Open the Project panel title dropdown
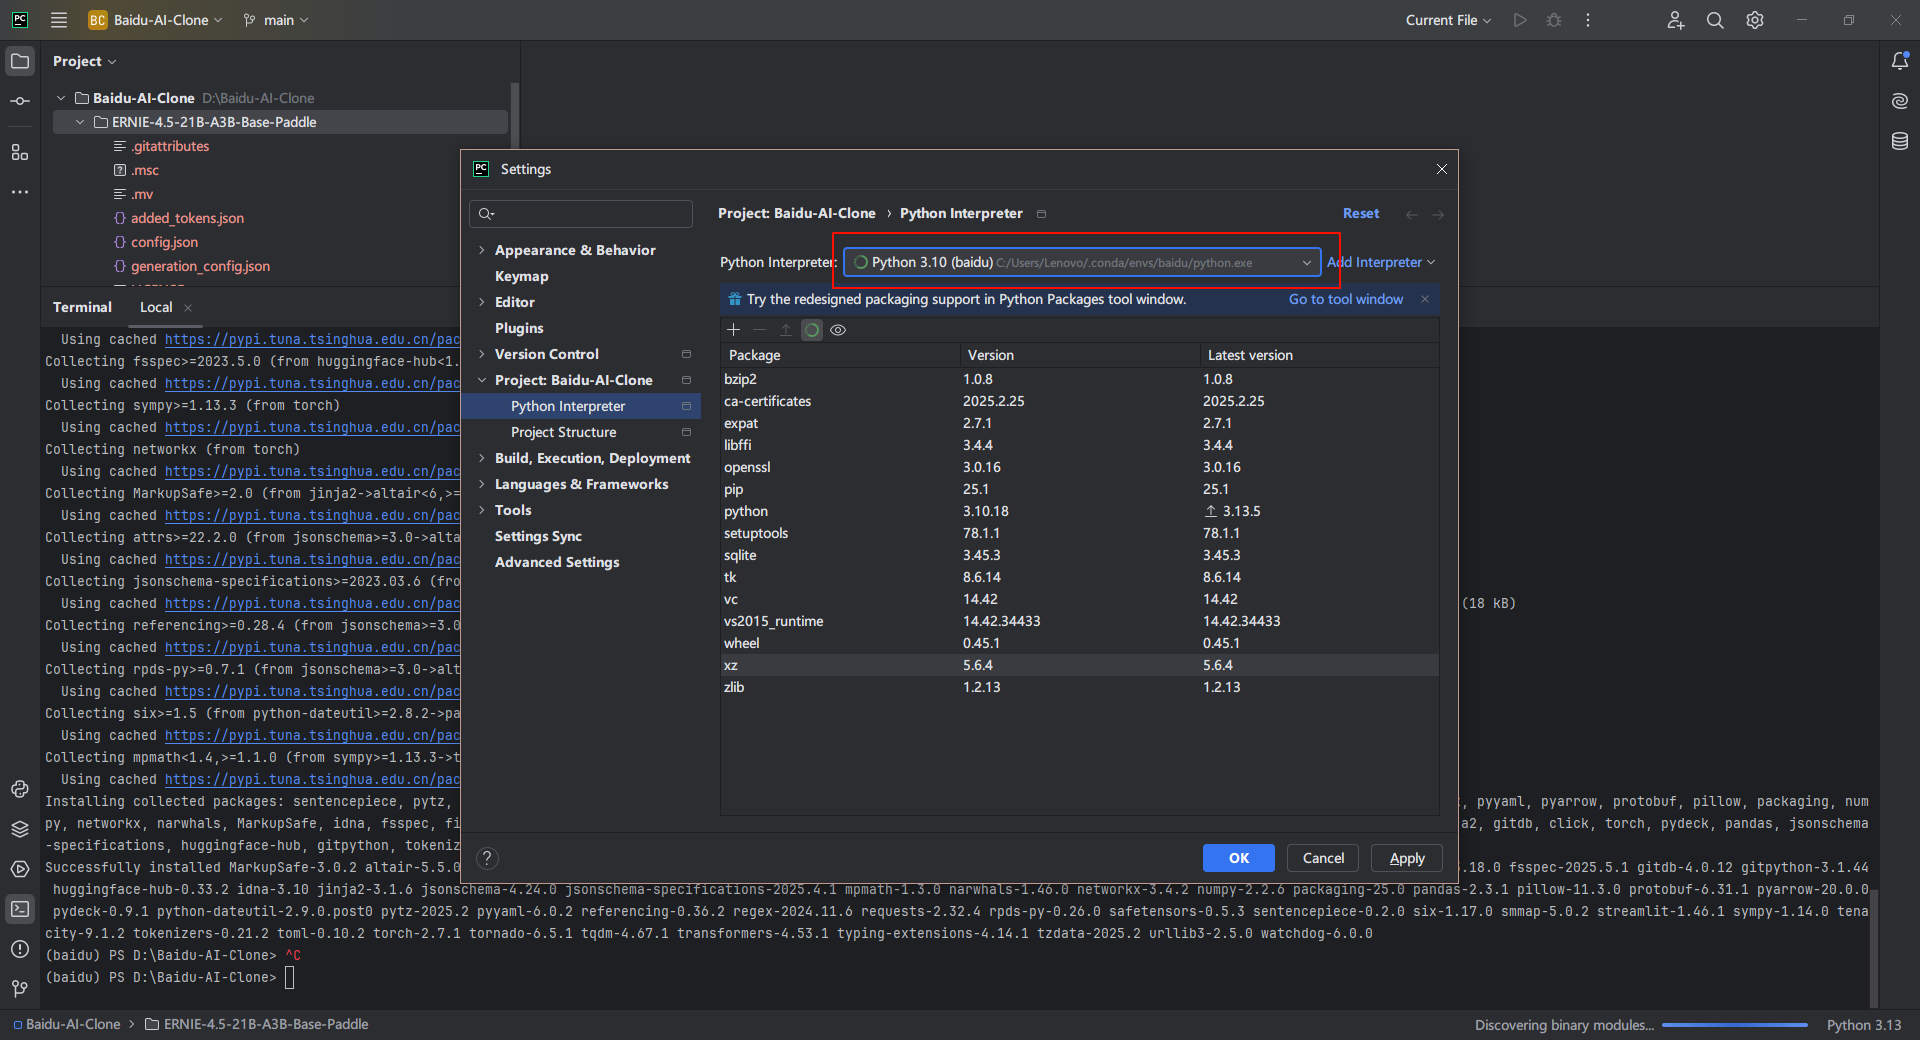The height and width of the screenshot is (1040, 1920). [84, 61]
